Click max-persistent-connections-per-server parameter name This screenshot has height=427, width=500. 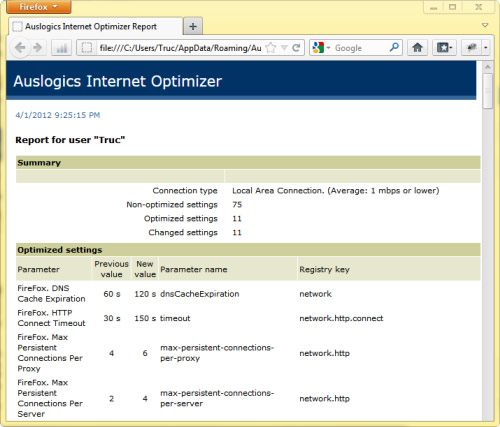(x=217, y=398)
